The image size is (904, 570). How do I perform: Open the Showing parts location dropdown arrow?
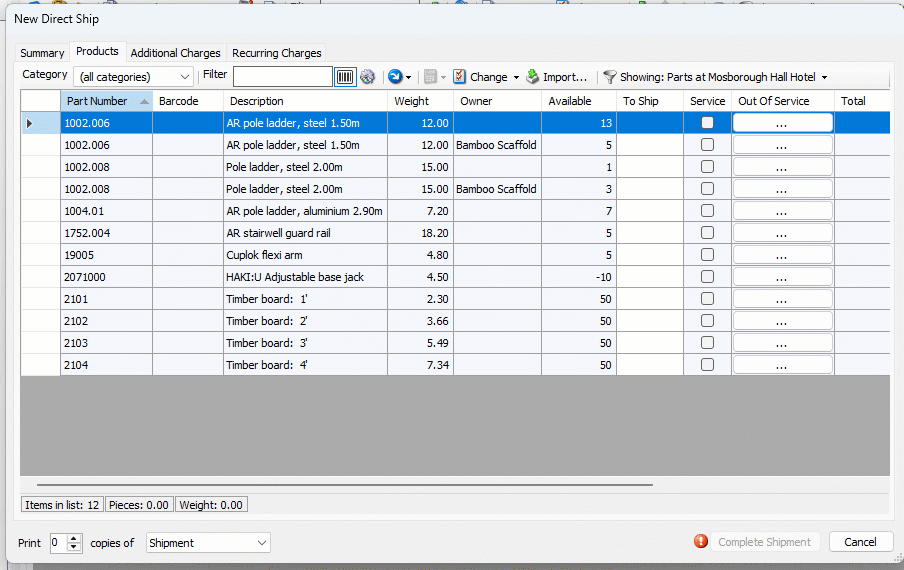[824, 78]
